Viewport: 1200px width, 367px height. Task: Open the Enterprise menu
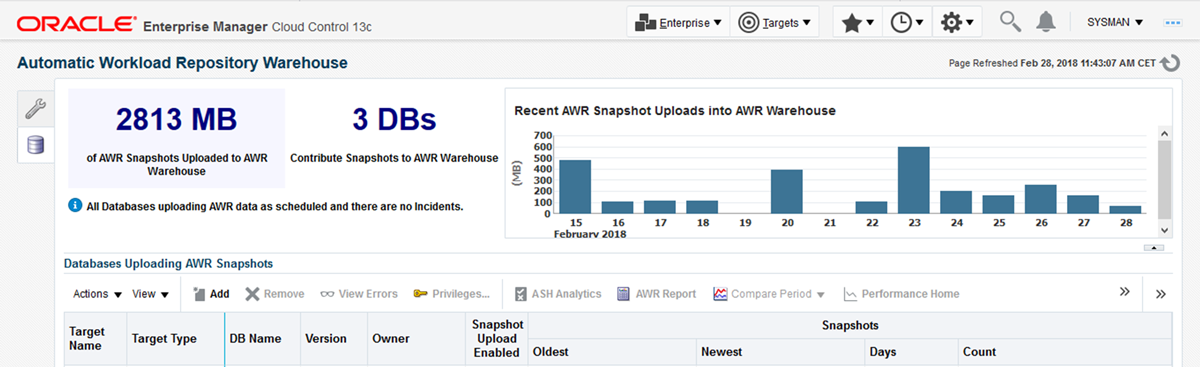click(x=678, y=22)
